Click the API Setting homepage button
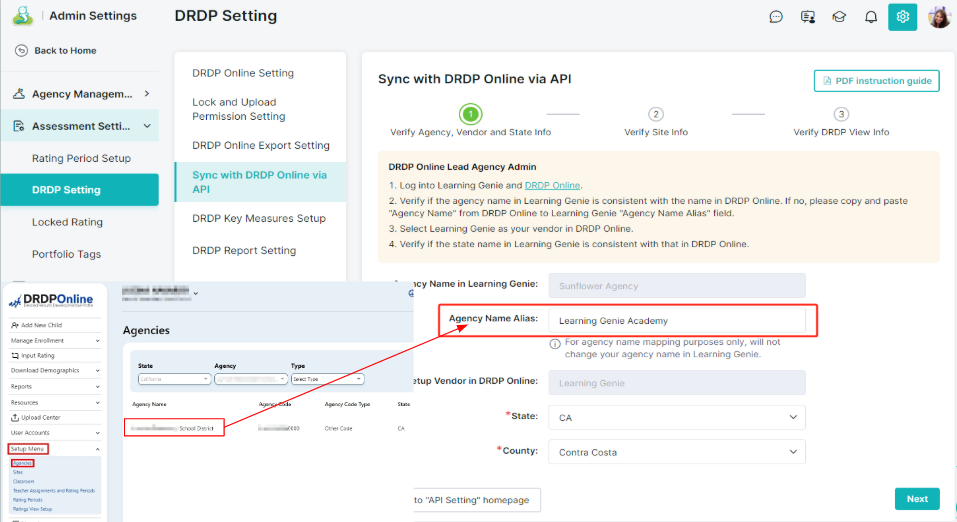 (x=476, y=500)
